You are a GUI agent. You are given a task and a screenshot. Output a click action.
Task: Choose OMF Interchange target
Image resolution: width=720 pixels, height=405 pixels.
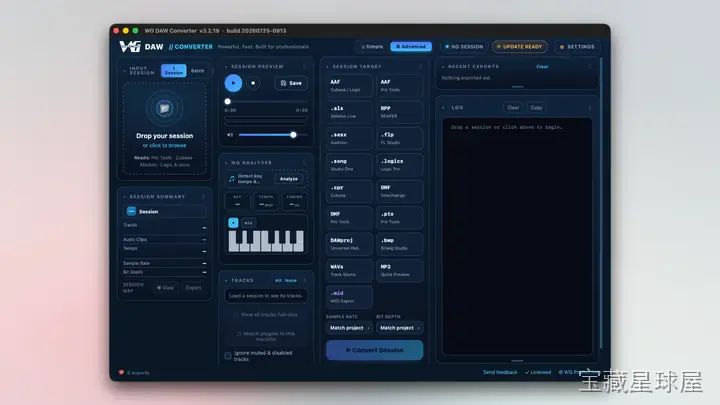(x=399, y=191)
